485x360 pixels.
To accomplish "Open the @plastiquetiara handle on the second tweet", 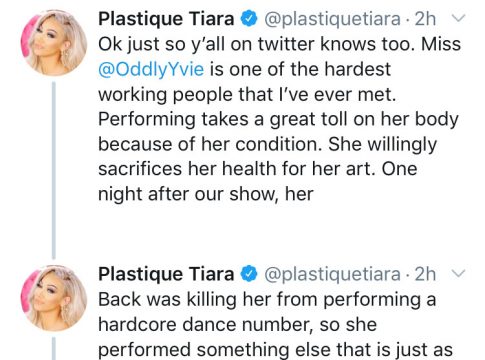I will point(332,274).
